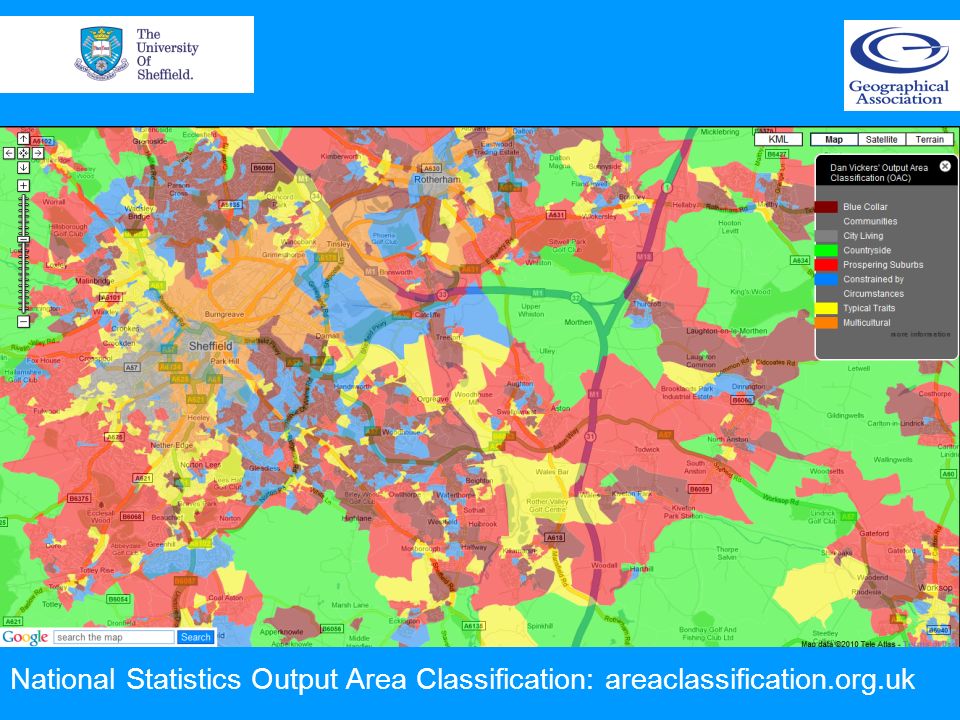
Task: Click the Laughton-en-le-Morthen label
Action: (726, 331)
